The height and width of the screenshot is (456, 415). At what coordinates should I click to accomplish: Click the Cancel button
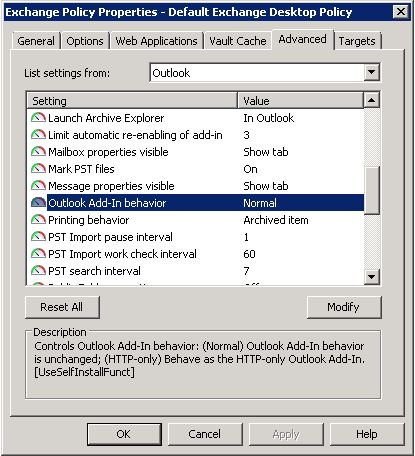coord(205,434)
